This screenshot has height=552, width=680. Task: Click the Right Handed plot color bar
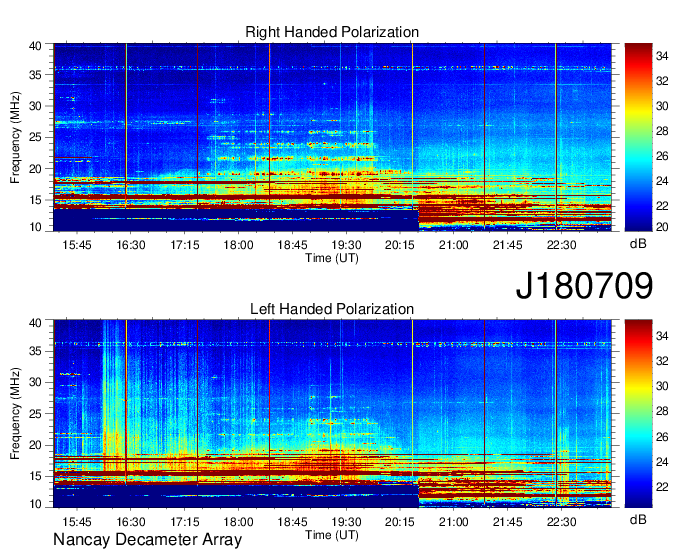[x=638, y=137]
